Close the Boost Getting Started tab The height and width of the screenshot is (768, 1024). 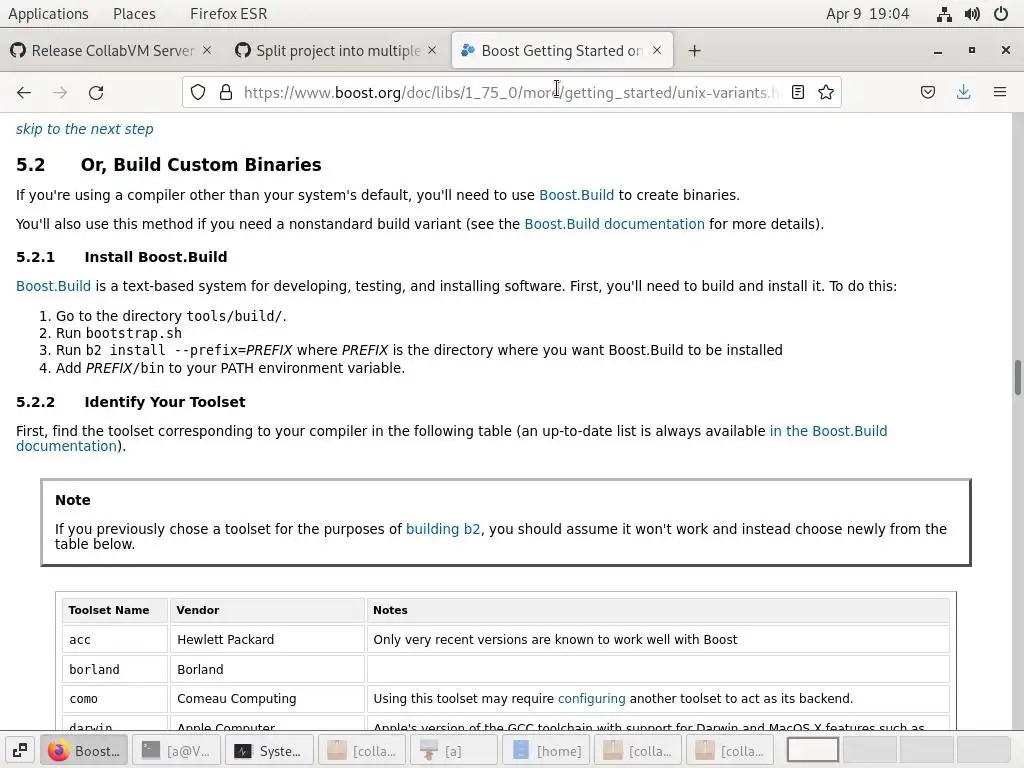click(x=657, y=50)
